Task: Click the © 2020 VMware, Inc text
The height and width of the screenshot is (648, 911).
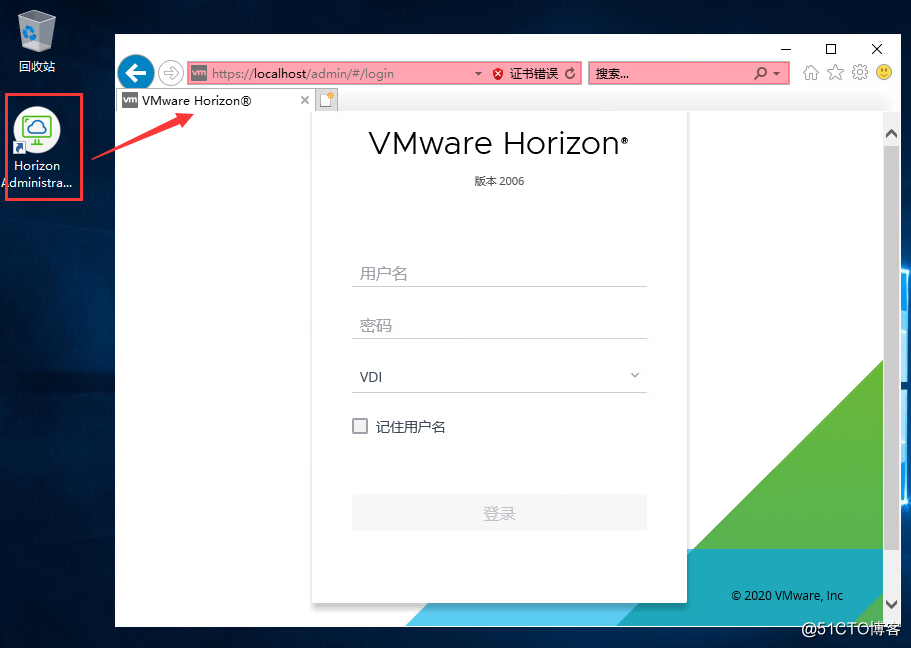Action: (787, 595)
